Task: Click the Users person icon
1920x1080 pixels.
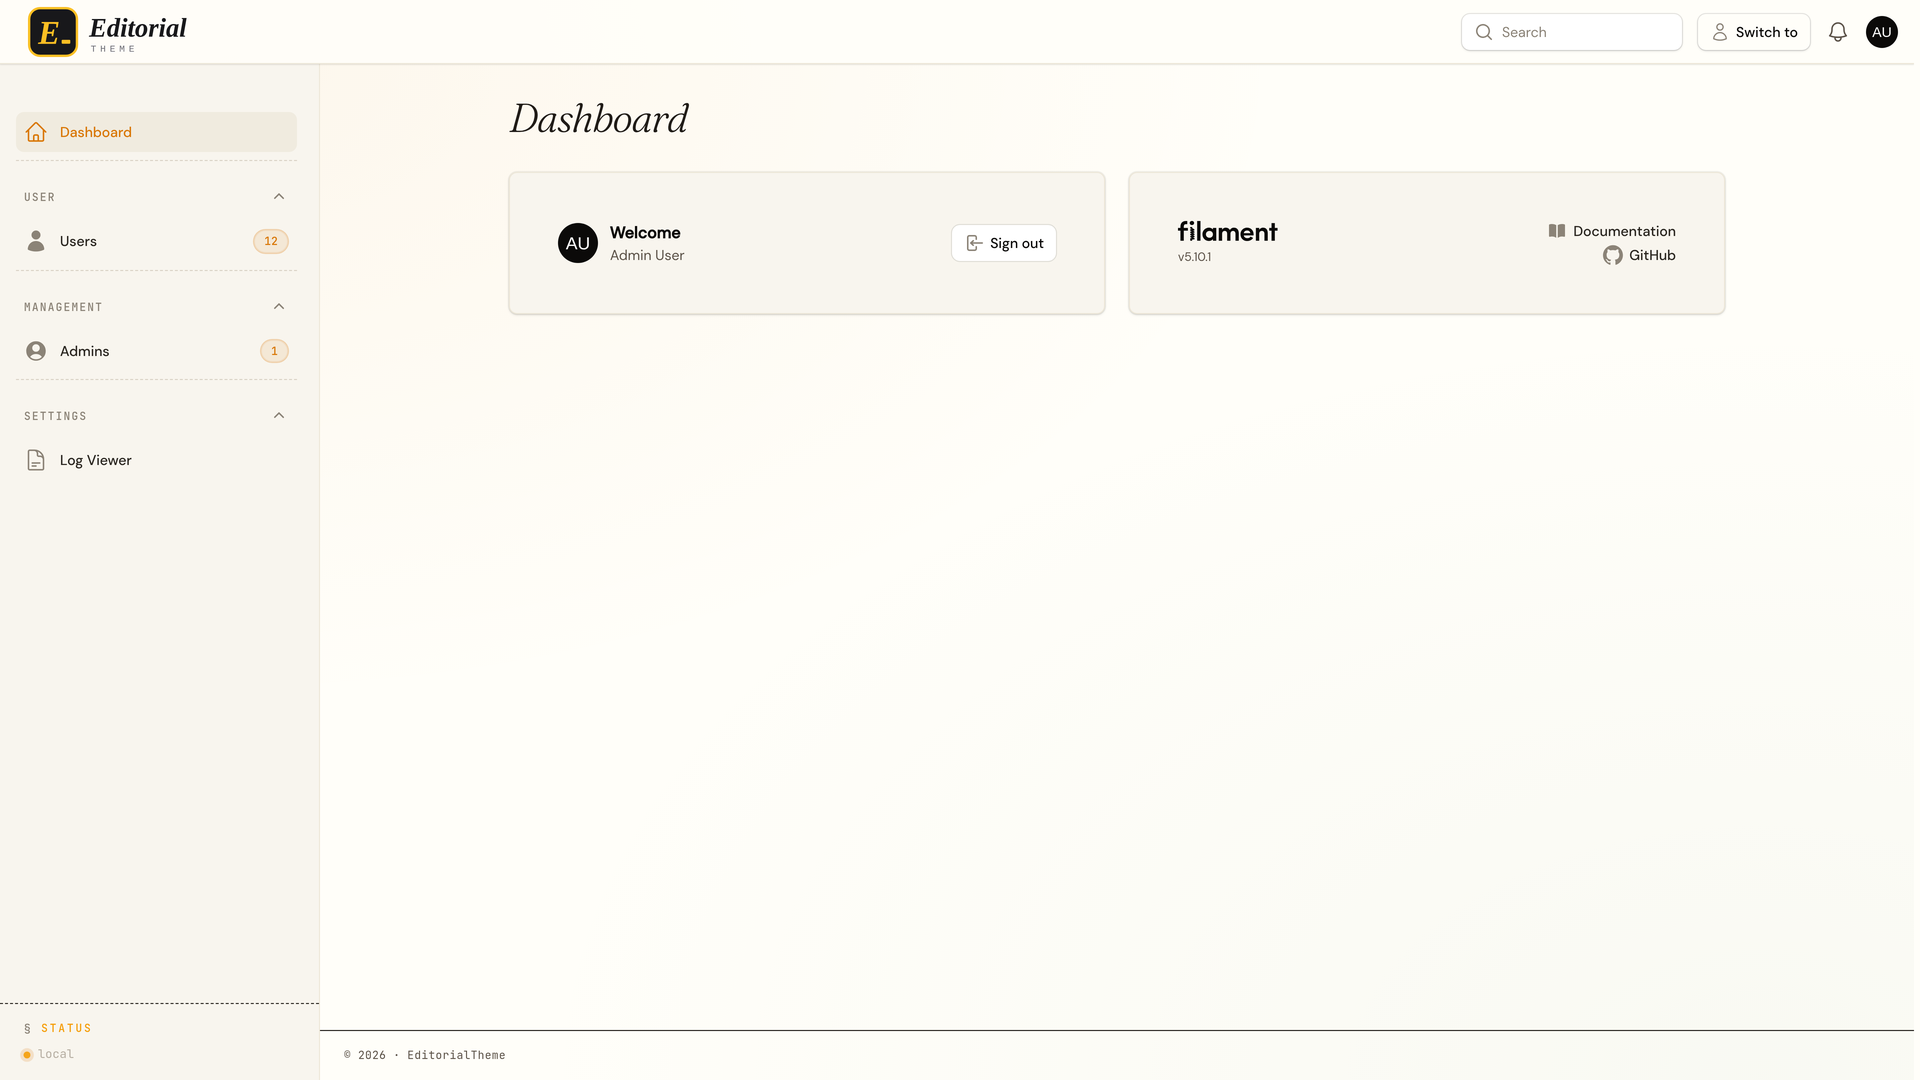Action: point(36,241)
